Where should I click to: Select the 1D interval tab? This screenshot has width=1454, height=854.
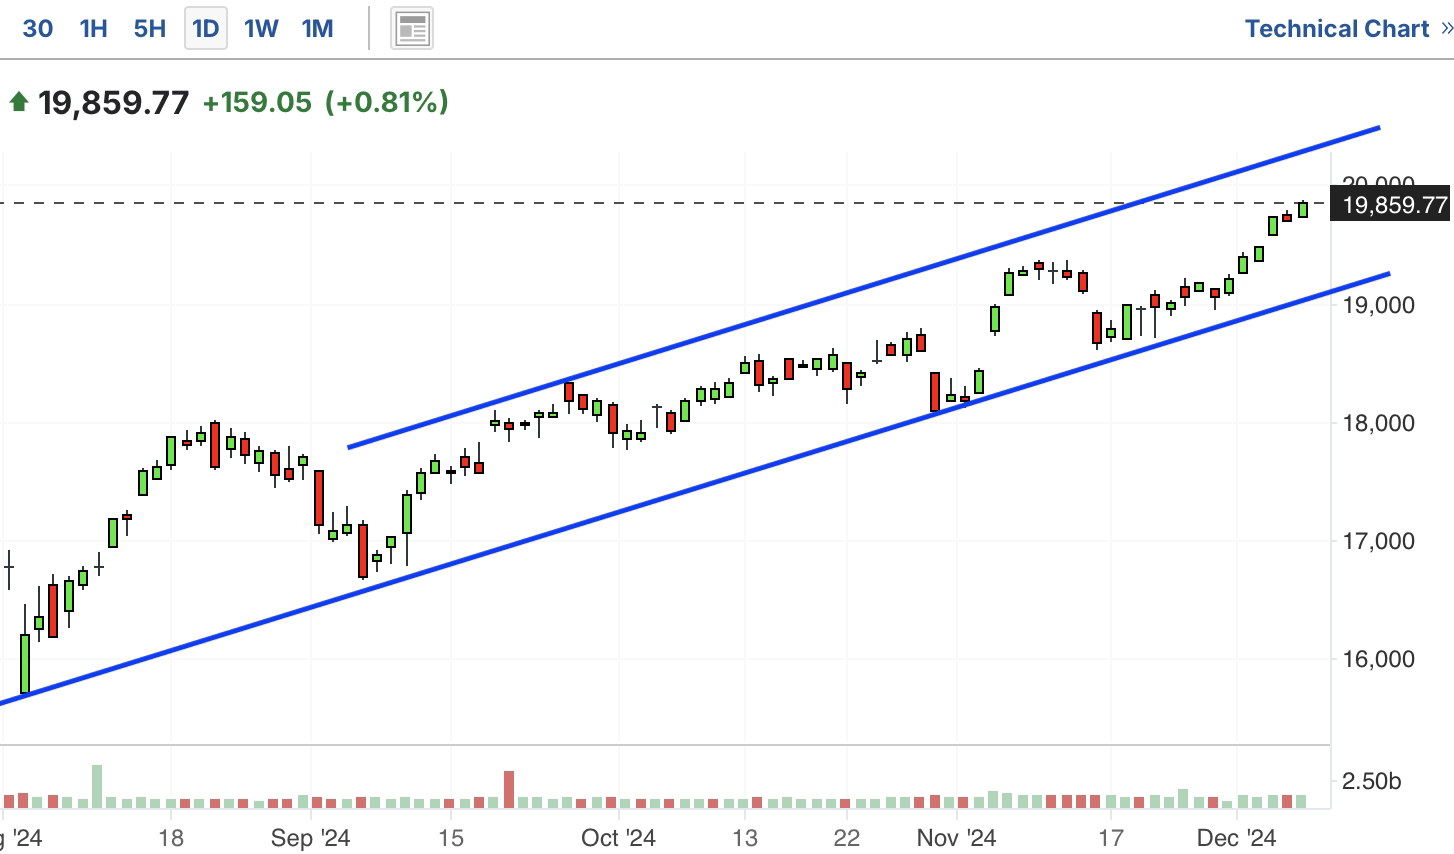[206, 28]
